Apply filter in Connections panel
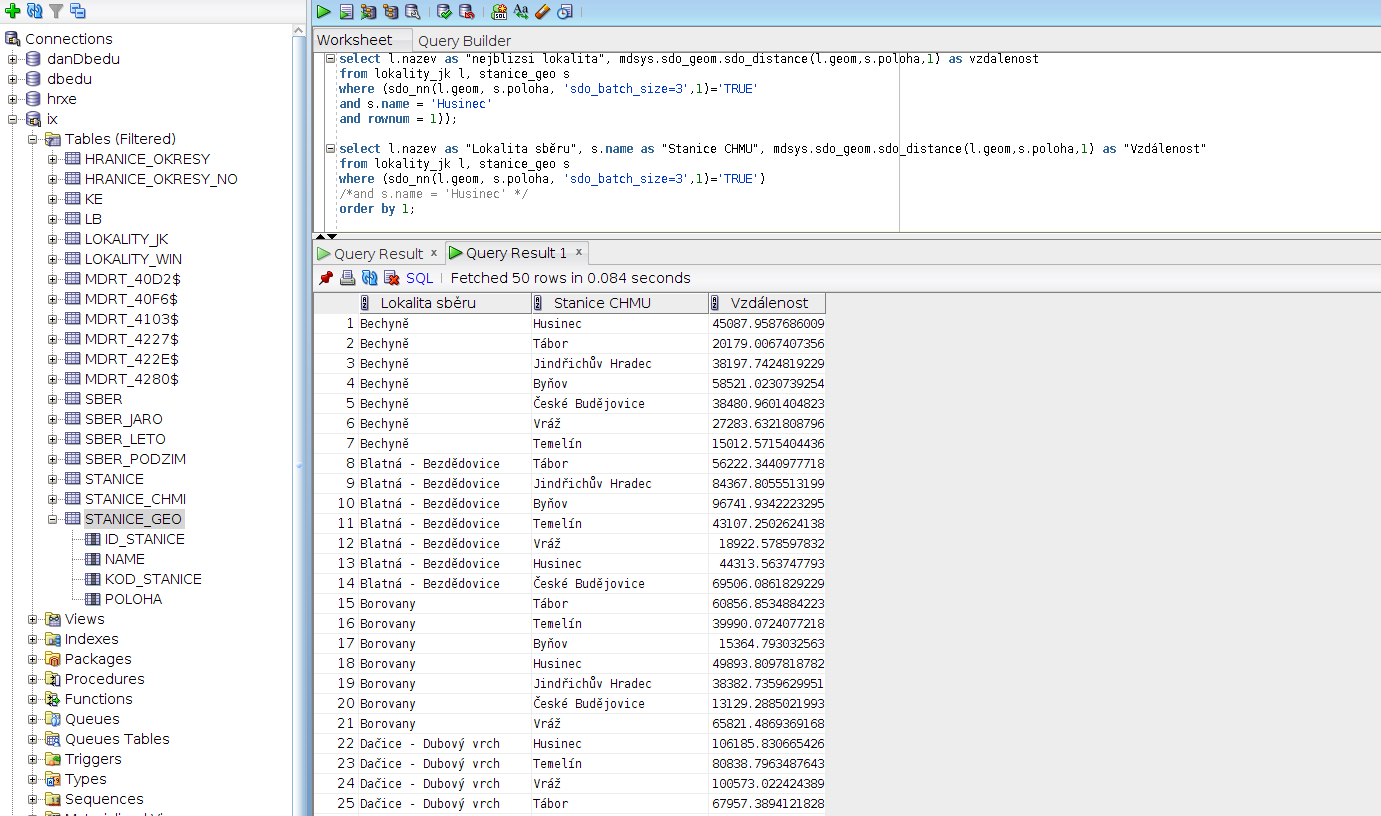Viewport: 1381px width, 816px height. point(56,11)
